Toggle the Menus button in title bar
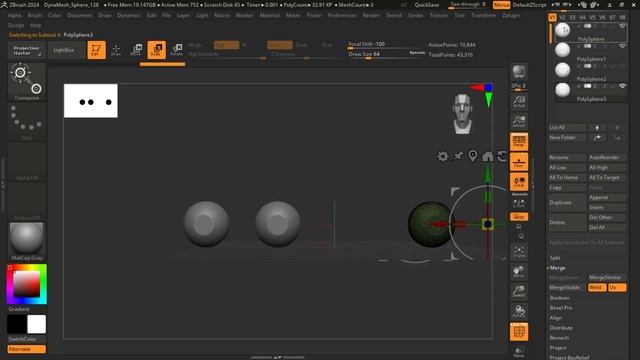This screenshot has height=360, width=640. coord(501,5)
